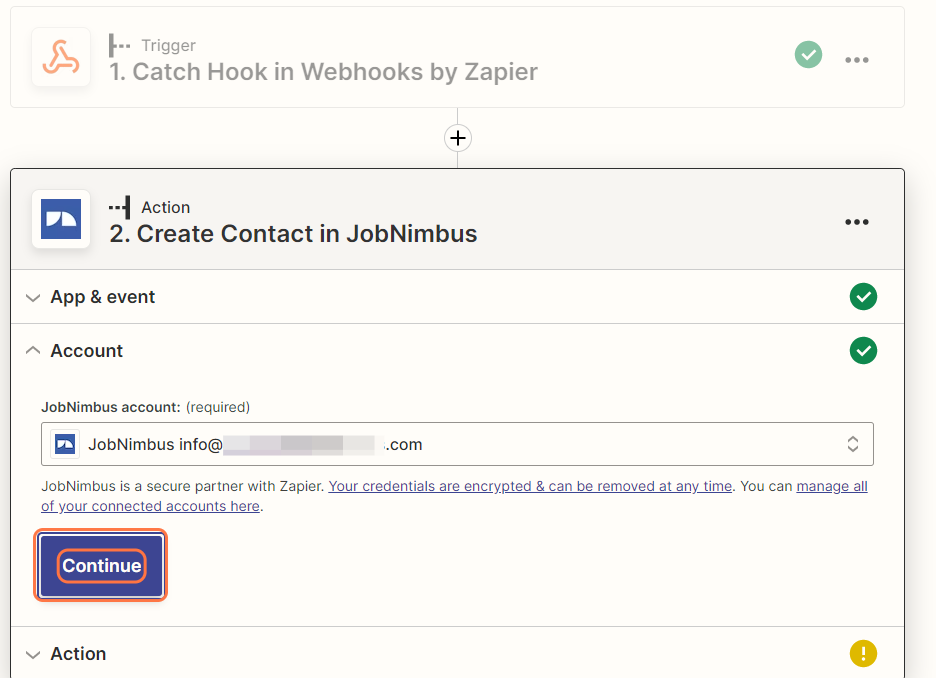Click the yellow warning icon on Action

point(862,654)
